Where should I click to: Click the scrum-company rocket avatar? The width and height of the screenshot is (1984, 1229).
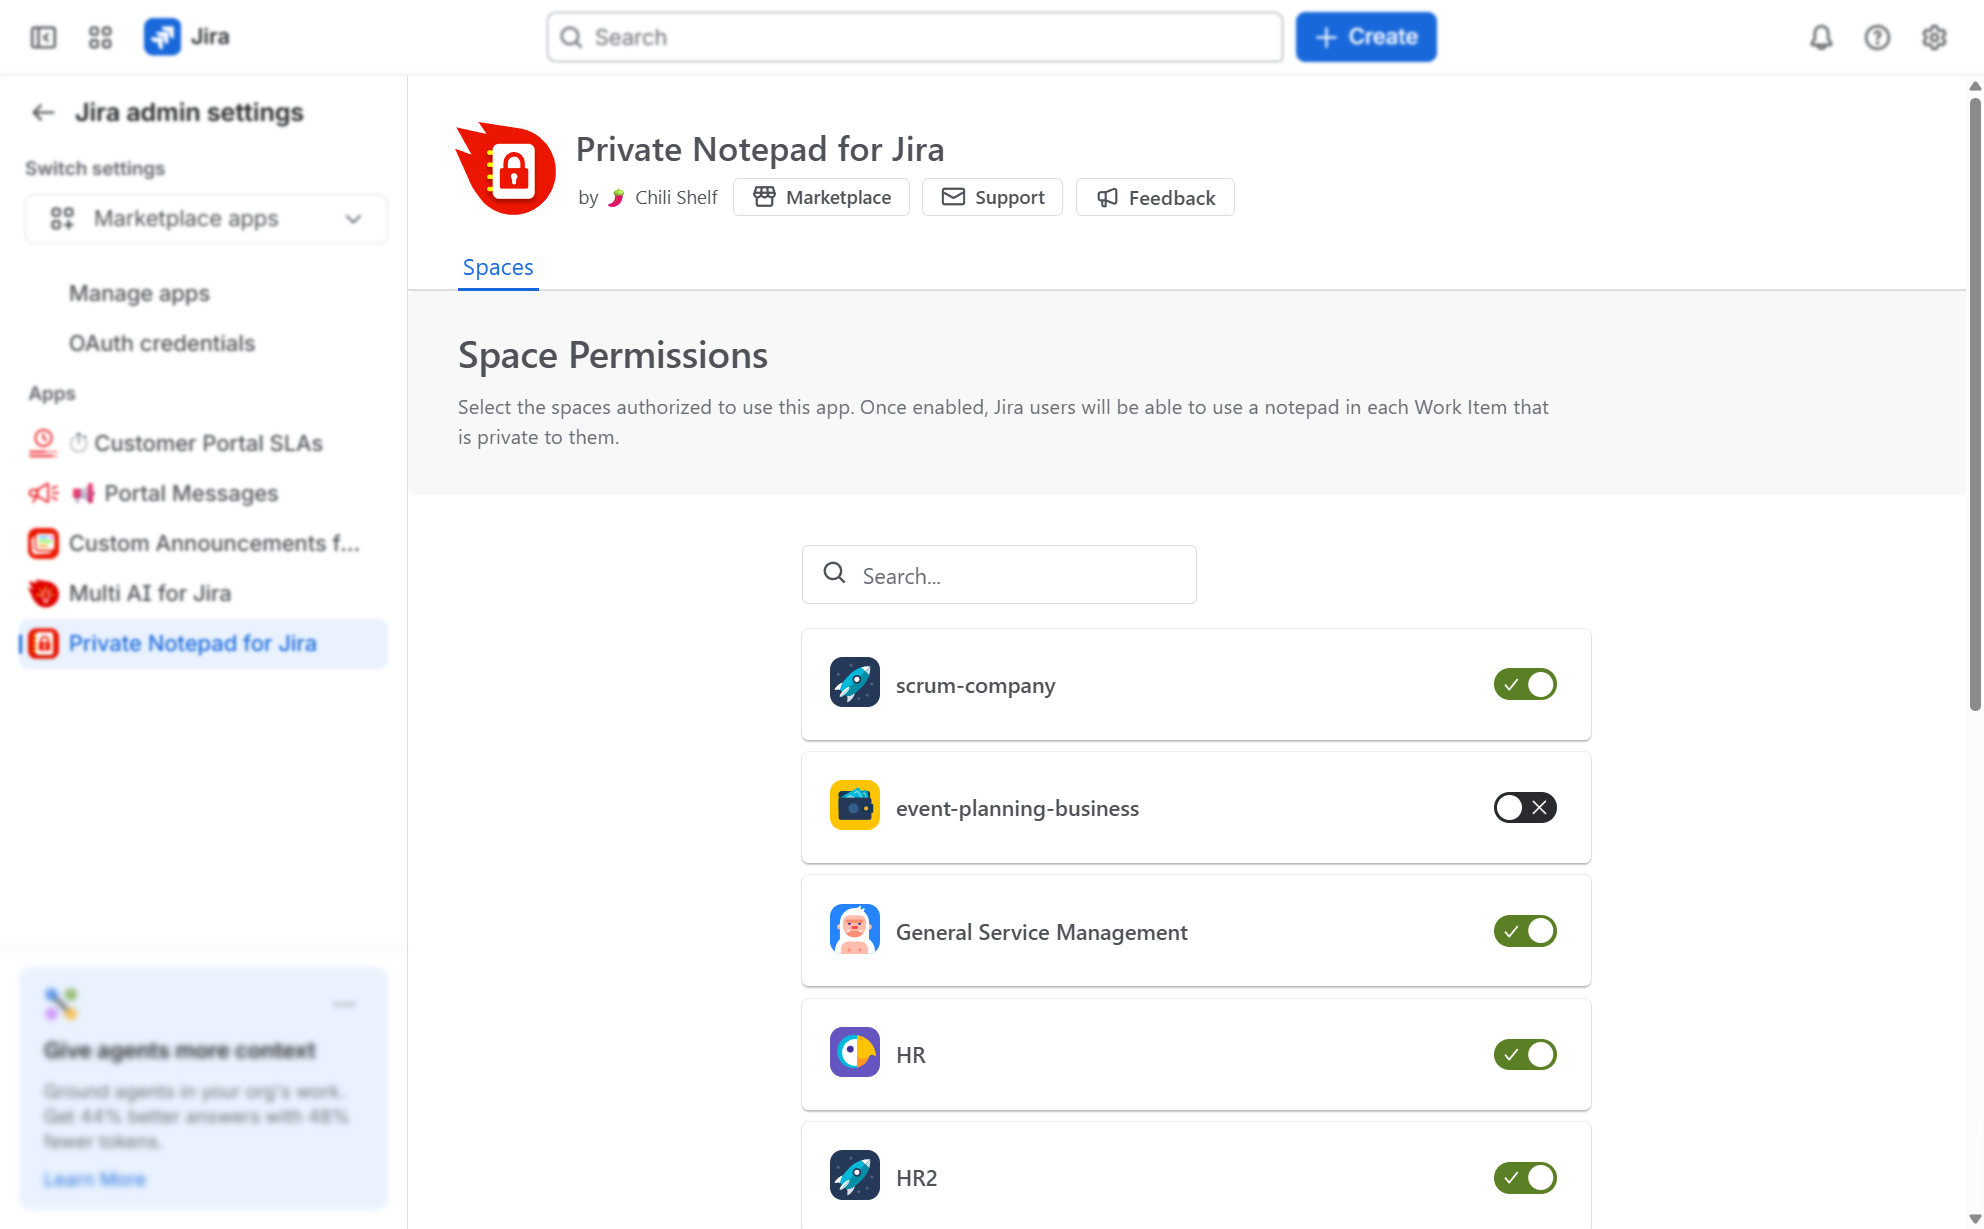pos(855,683)
